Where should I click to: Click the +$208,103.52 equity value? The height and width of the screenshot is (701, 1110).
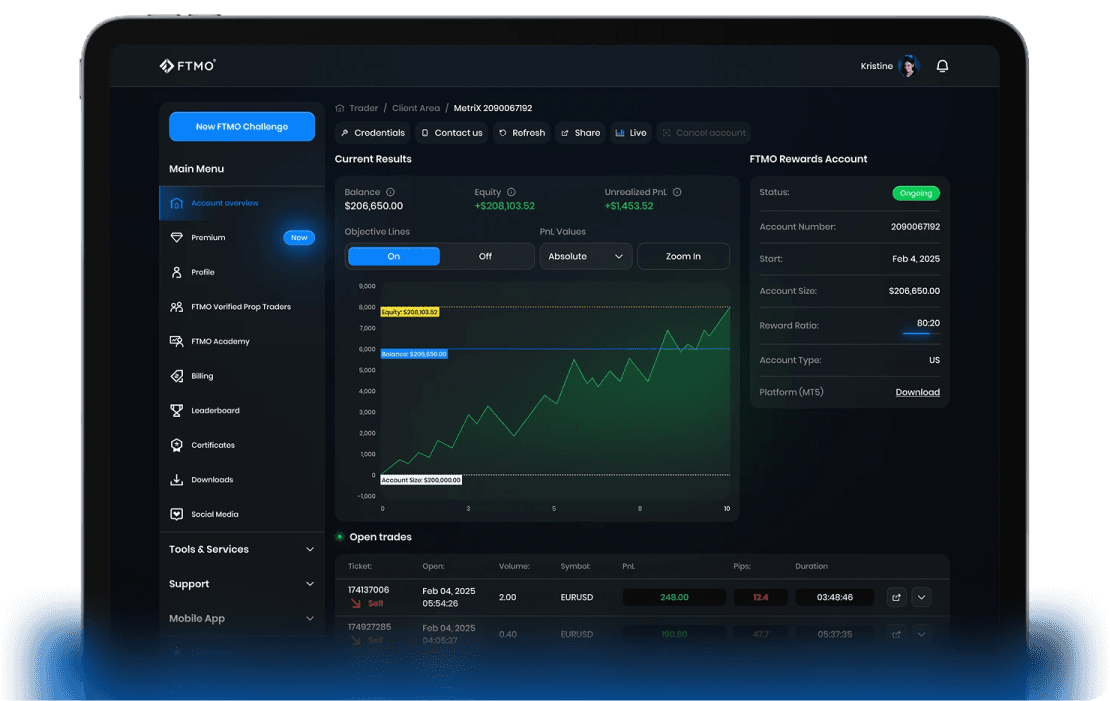coord(505,206)
